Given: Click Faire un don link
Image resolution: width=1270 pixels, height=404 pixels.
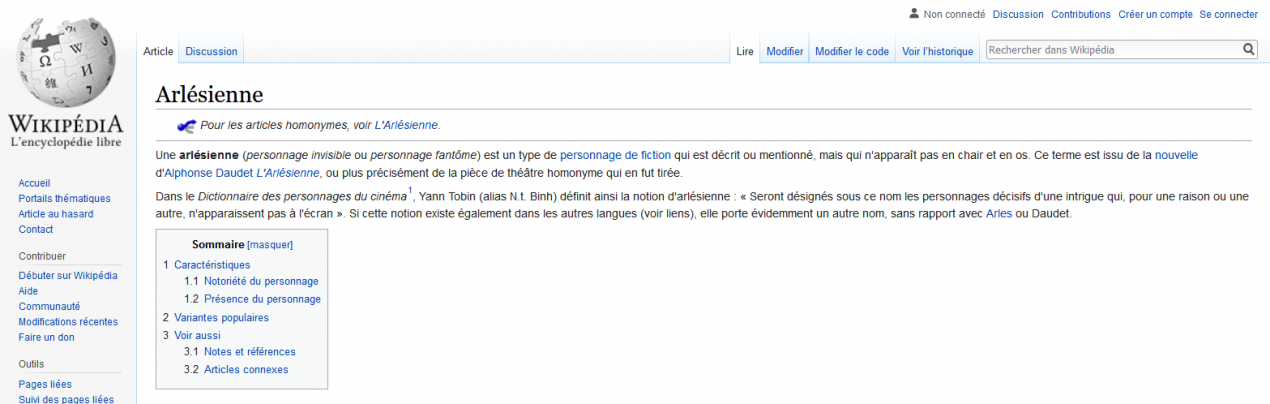Looking at the screenshot, I should 46,337.
